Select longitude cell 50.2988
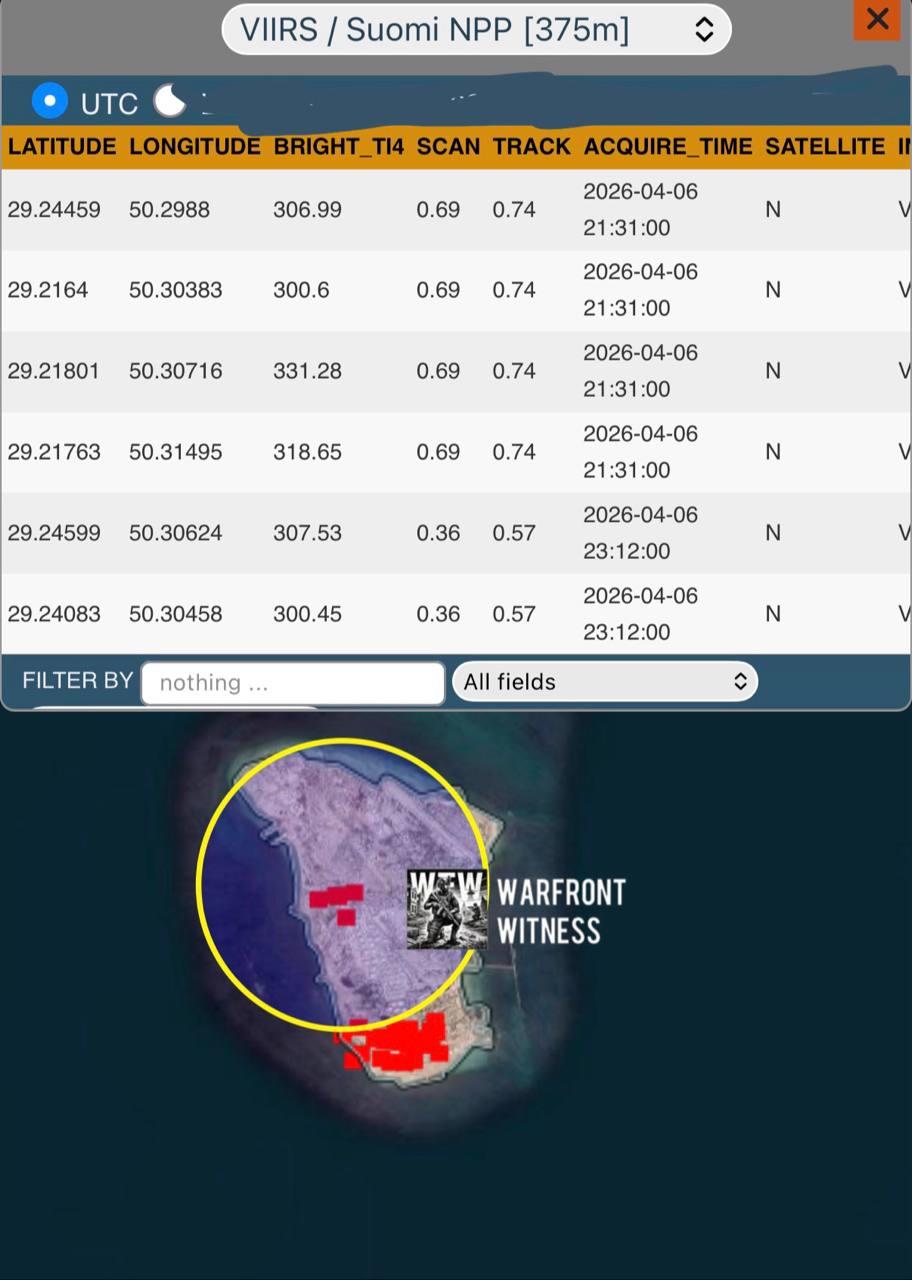This screenshot has width=912, height=1280. pyautogui.click(x=169, y=210)
